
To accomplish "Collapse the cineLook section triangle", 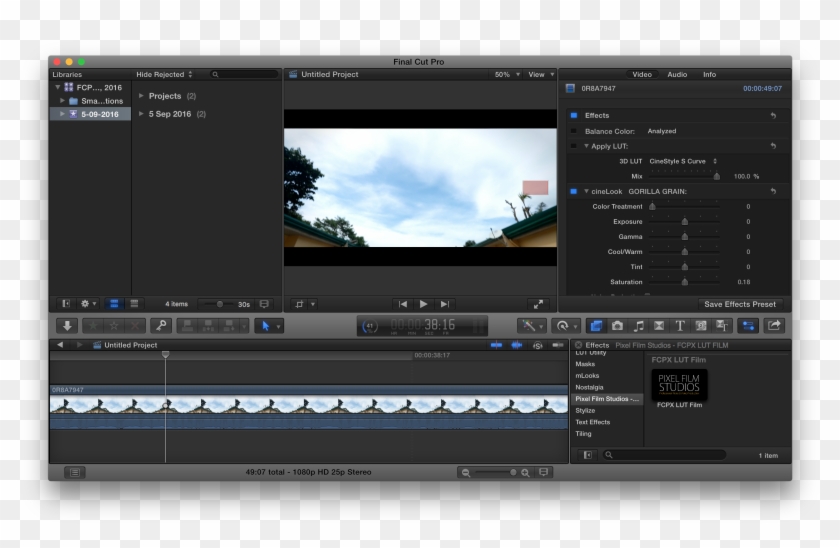I will point(586,191).
